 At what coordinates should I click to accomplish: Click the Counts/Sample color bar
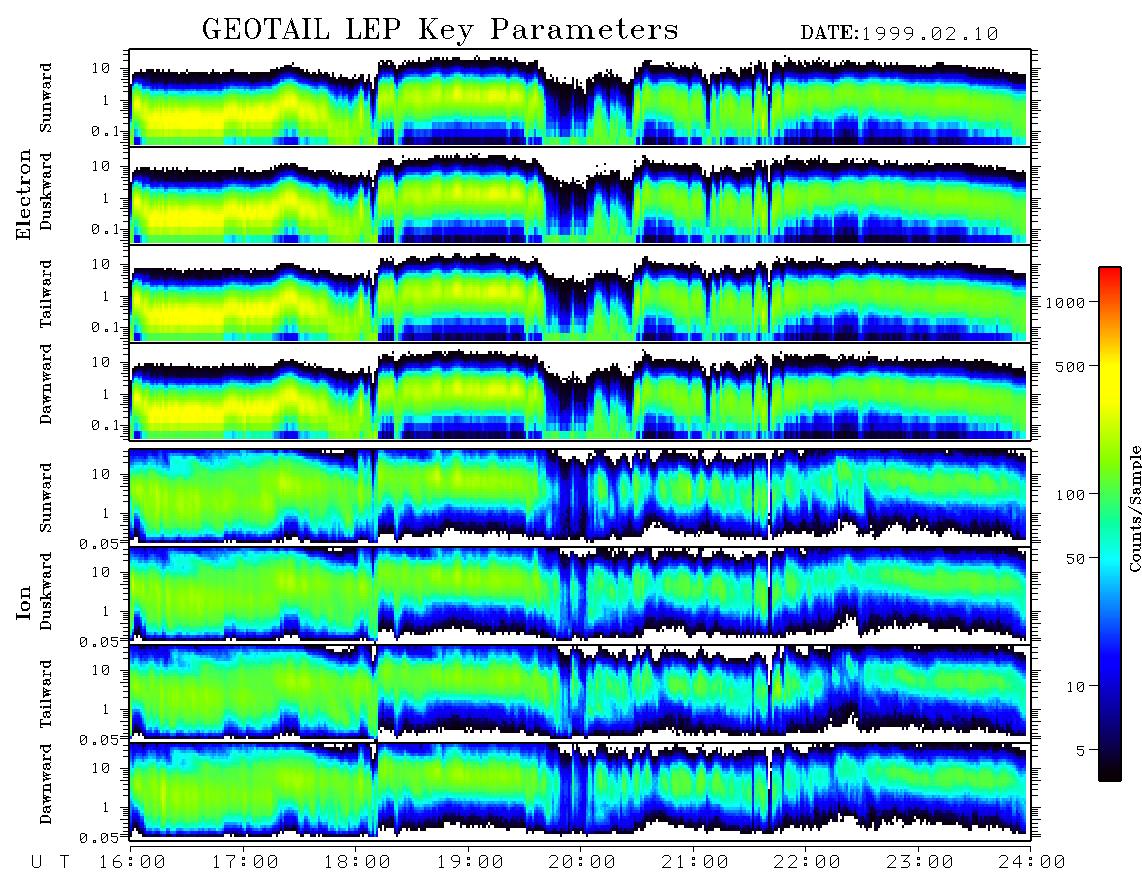click(x=1110, y=524)
